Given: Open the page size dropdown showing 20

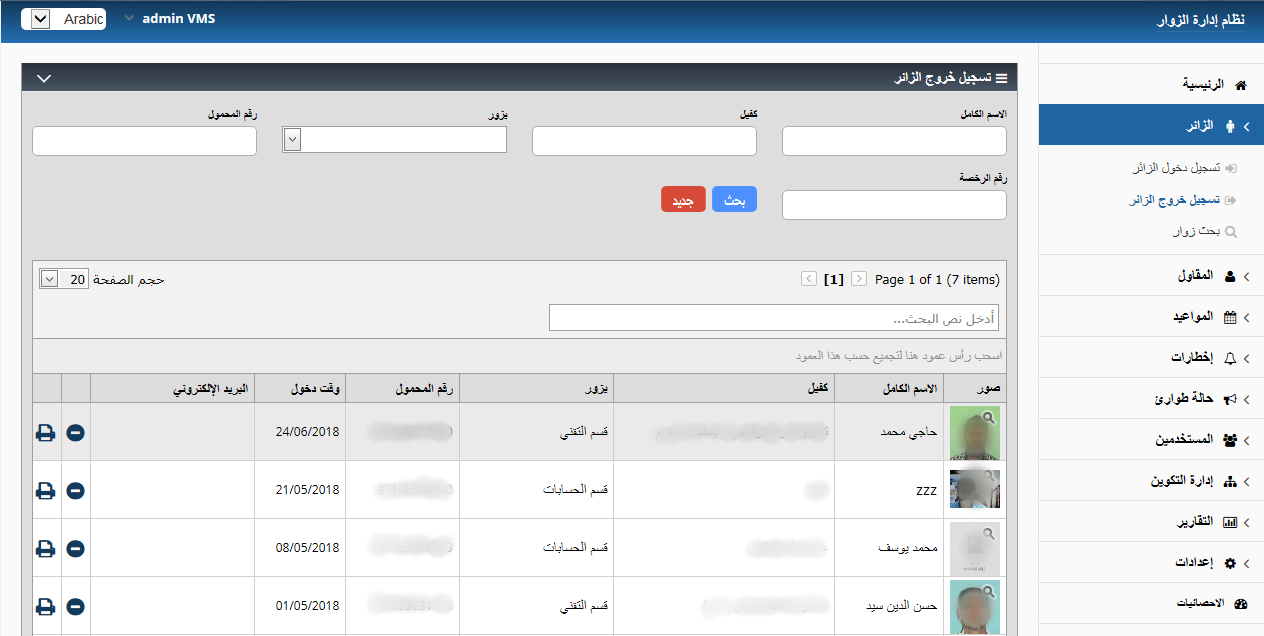Looking at the screenshot, I should coord(49,278).
